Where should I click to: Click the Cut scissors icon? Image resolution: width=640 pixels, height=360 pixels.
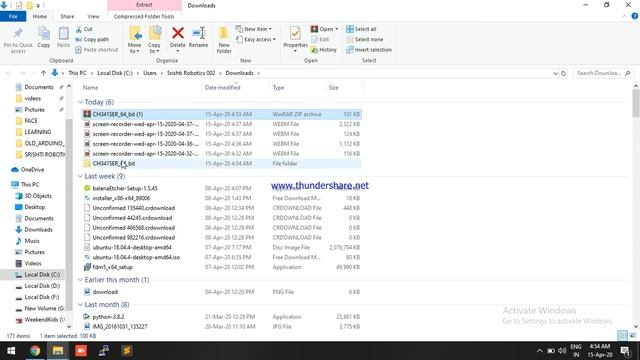pos(79,29)
